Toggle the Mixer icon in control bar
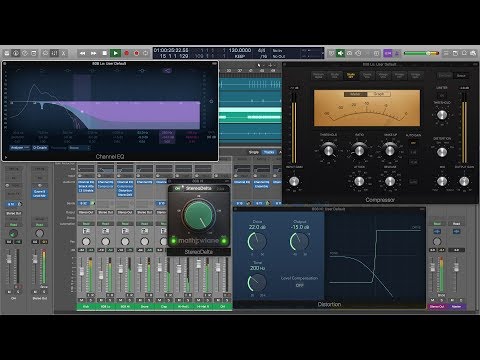Screen dimensions: 480x360 pyautogui.click(x=54, y=53)
